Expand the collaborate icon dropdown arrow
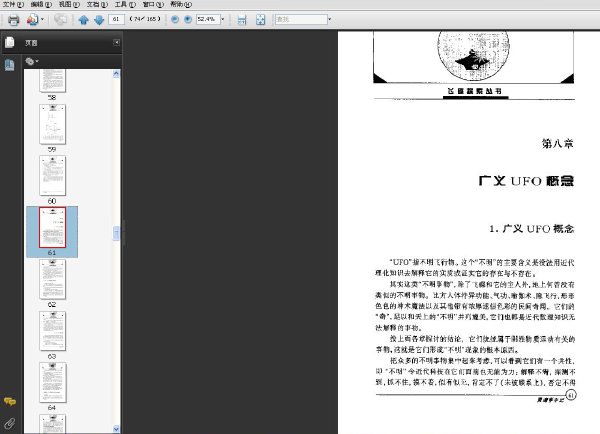This screenshot has height=434, width=600. (42, 19)
